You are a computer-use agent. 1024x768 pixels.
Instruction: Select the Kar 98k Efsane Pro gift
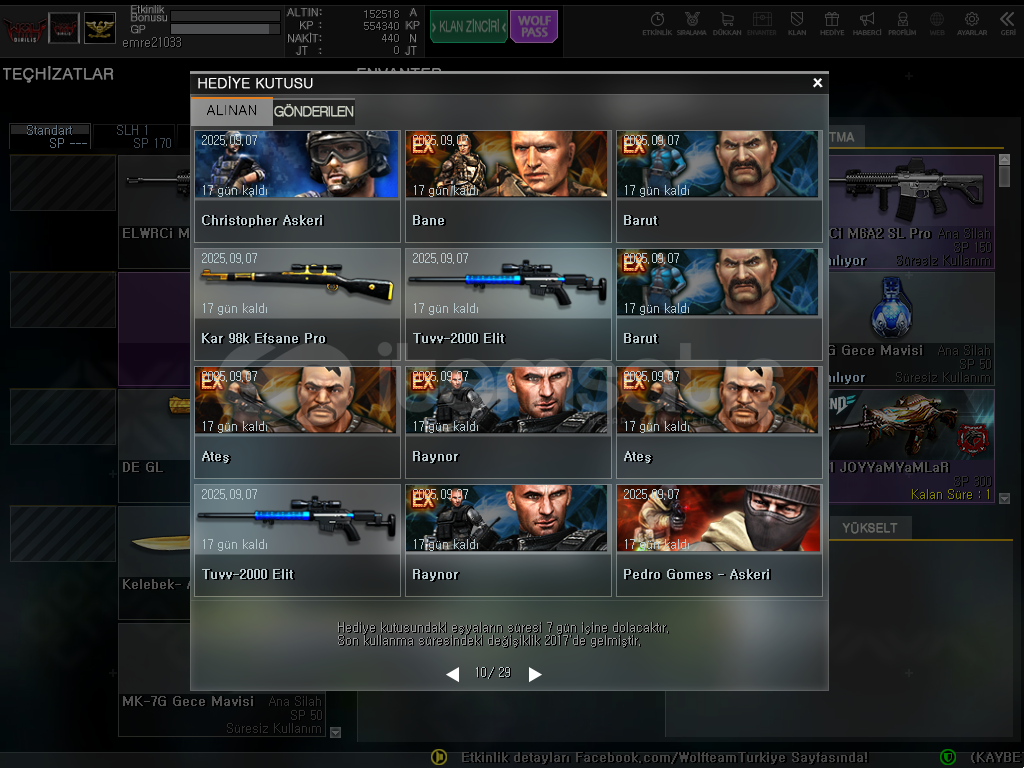(297, 304)
